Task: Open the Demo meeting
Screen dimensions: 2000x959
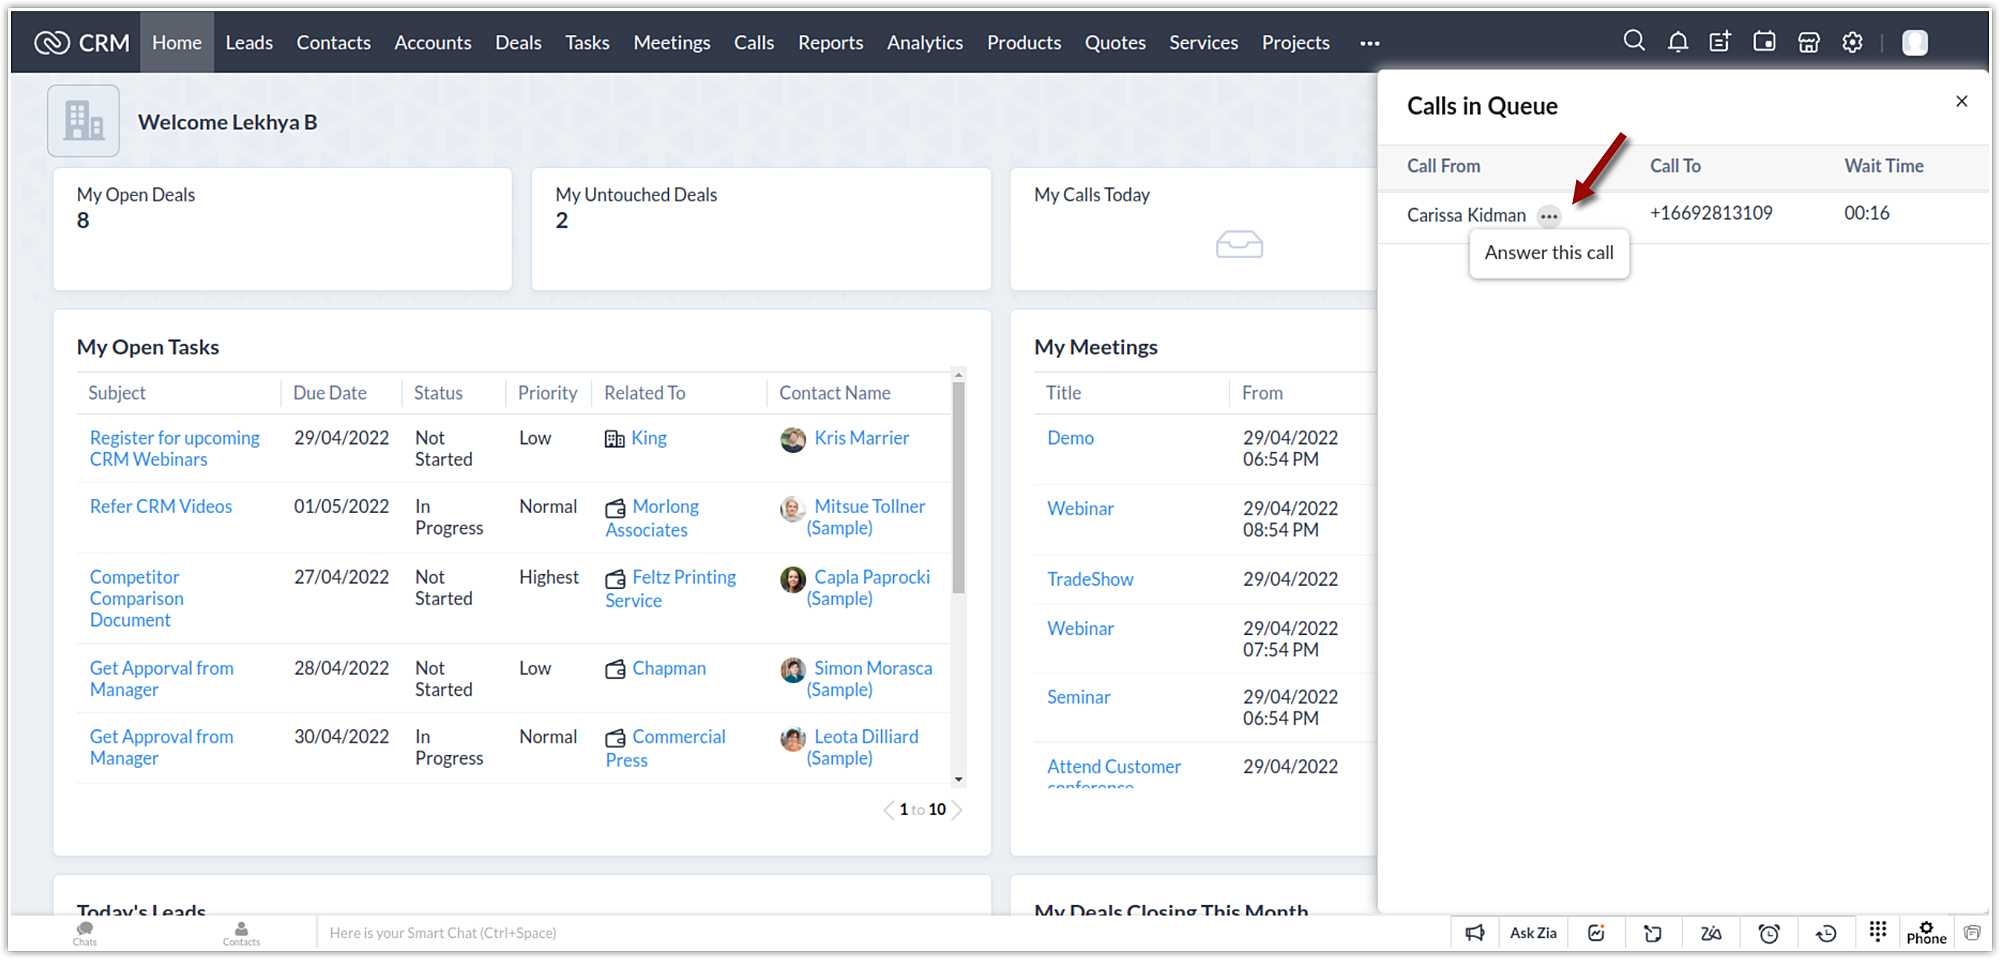Action: (x=1070, y=438)
